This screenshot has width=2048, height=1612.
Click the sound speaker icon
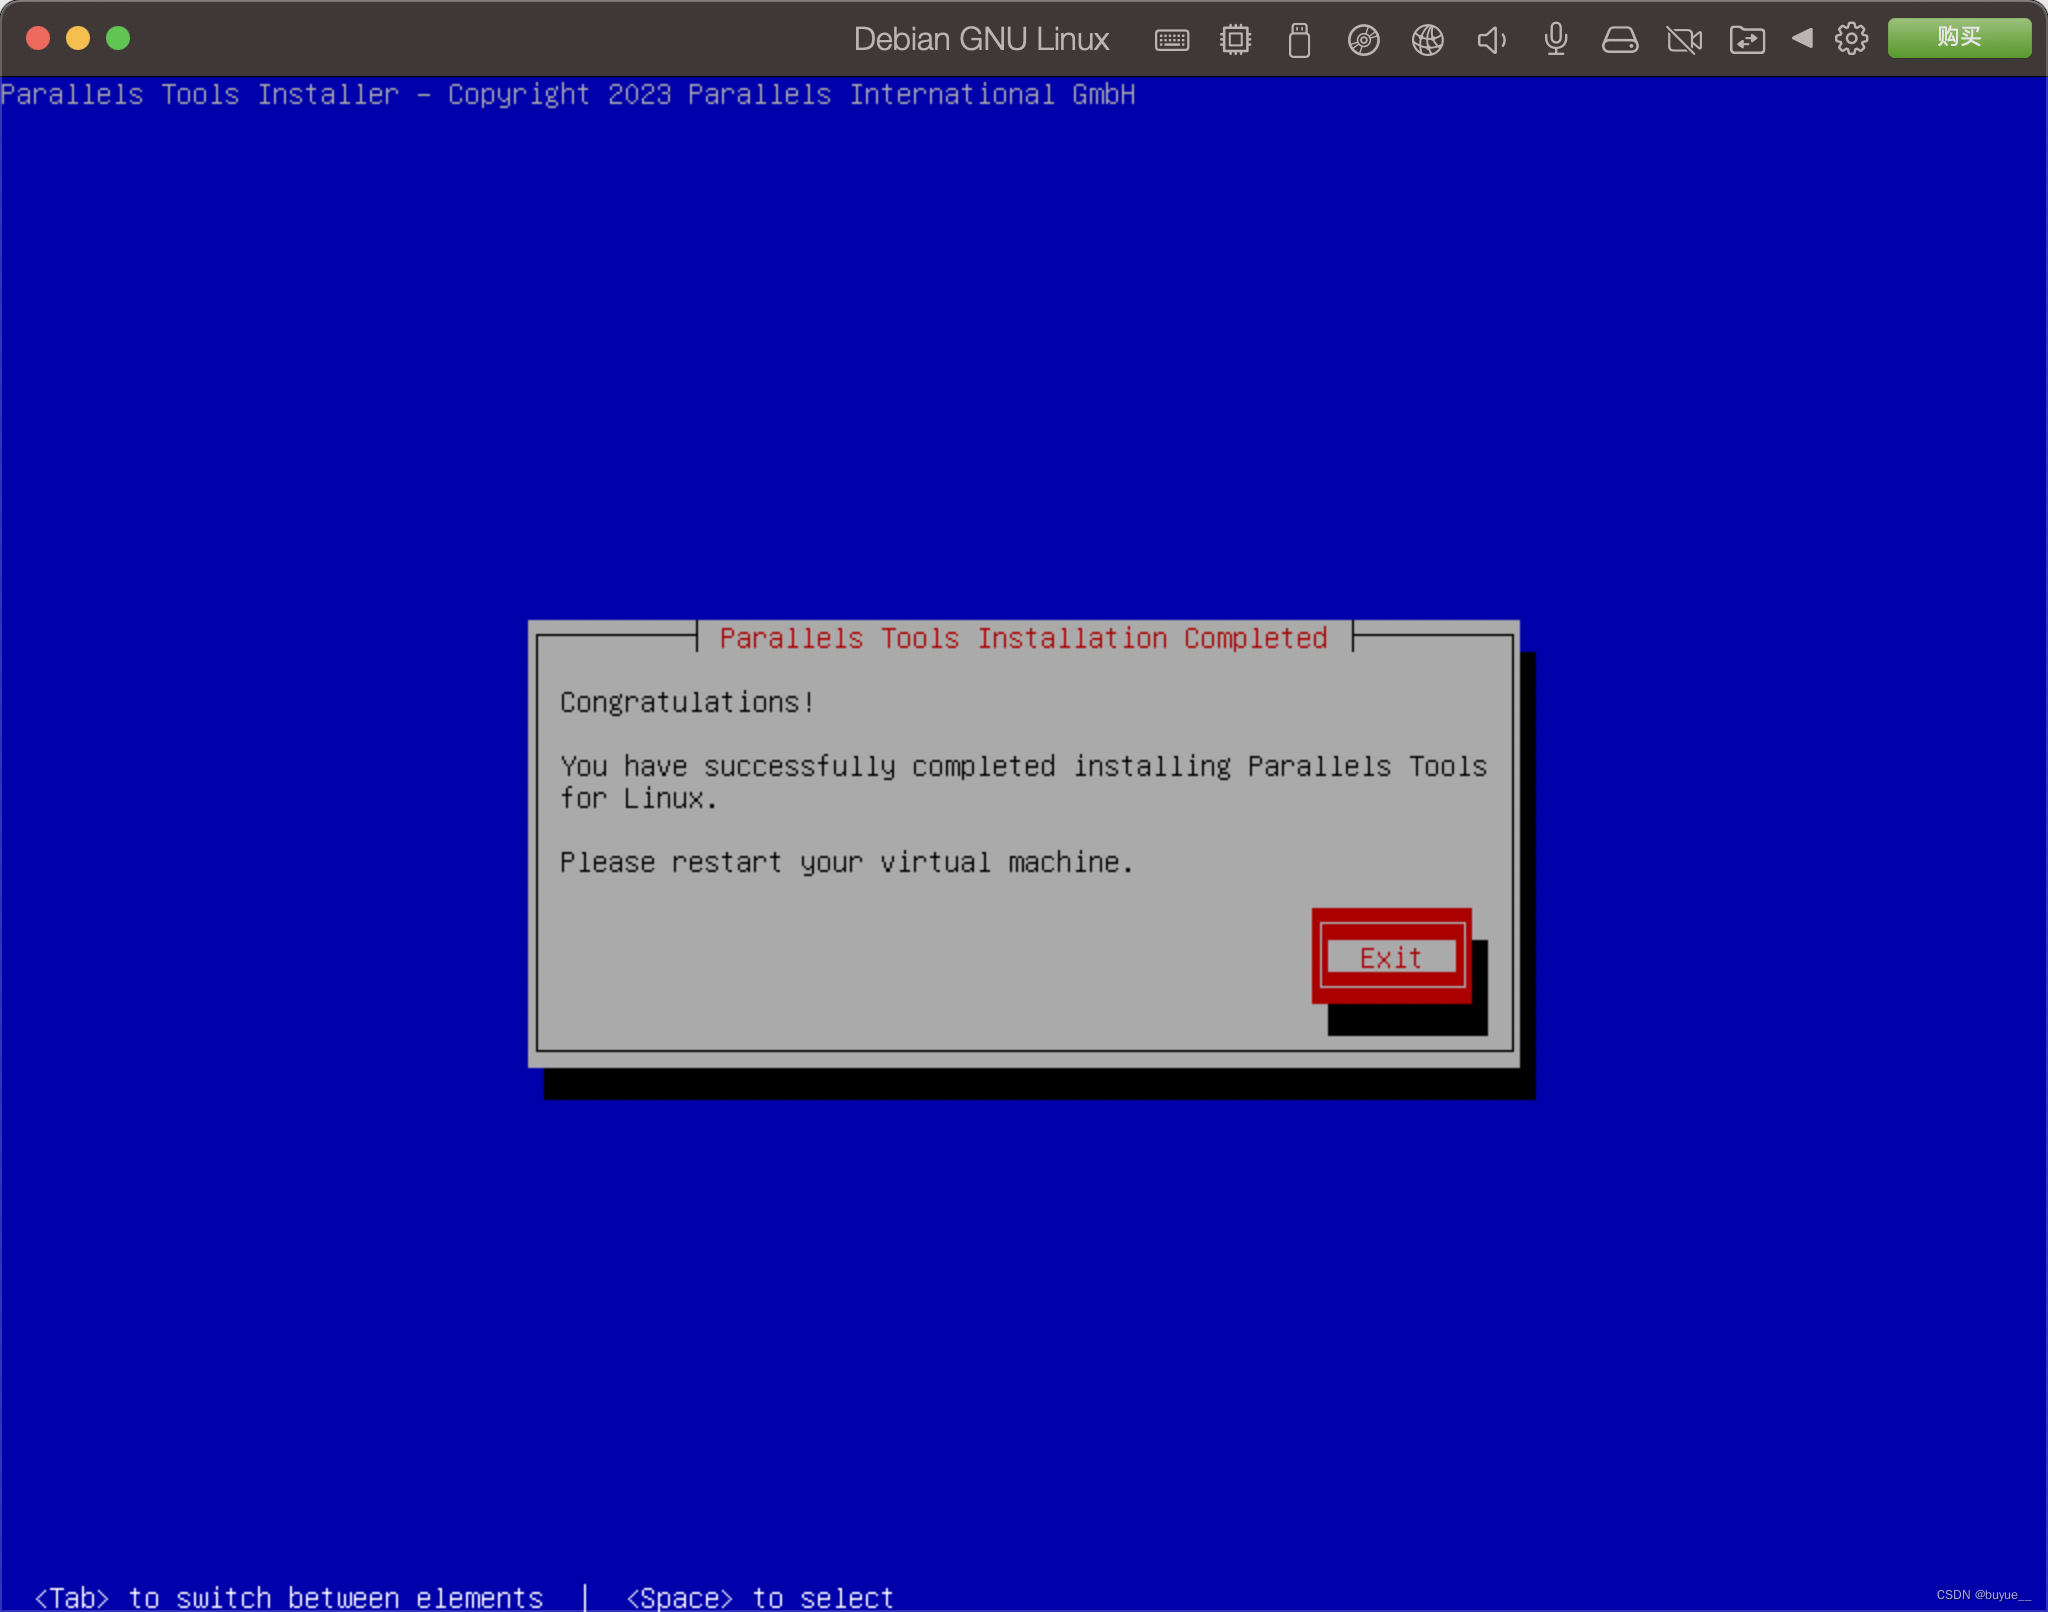click(1492, 40)
